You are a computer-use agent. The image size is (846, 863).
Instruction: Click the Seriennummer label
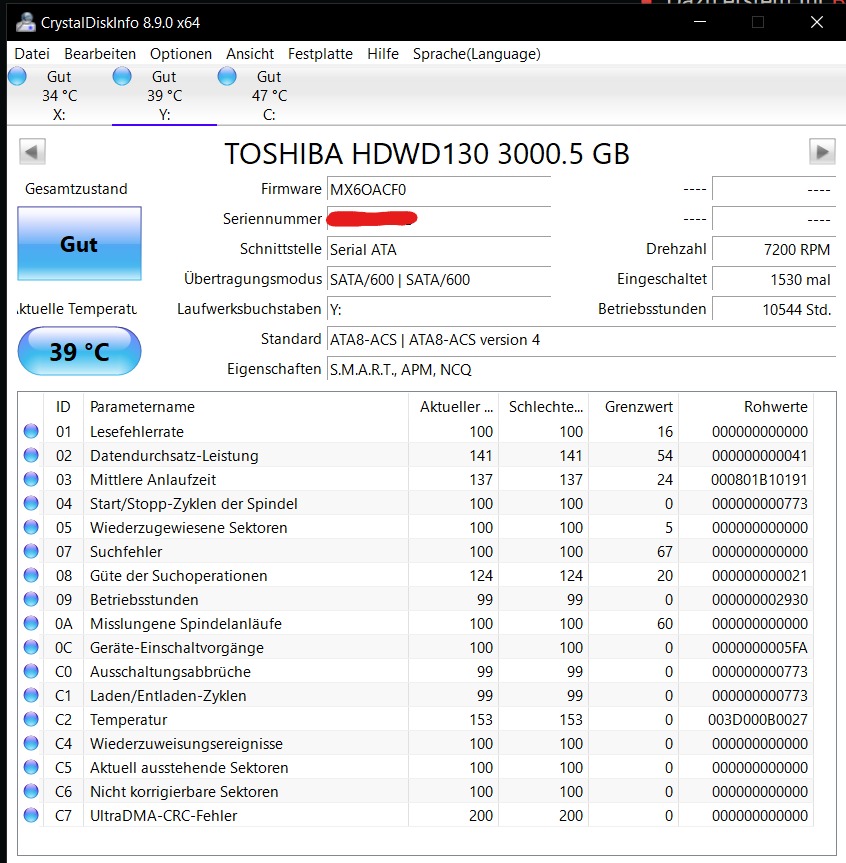(272, 219)
